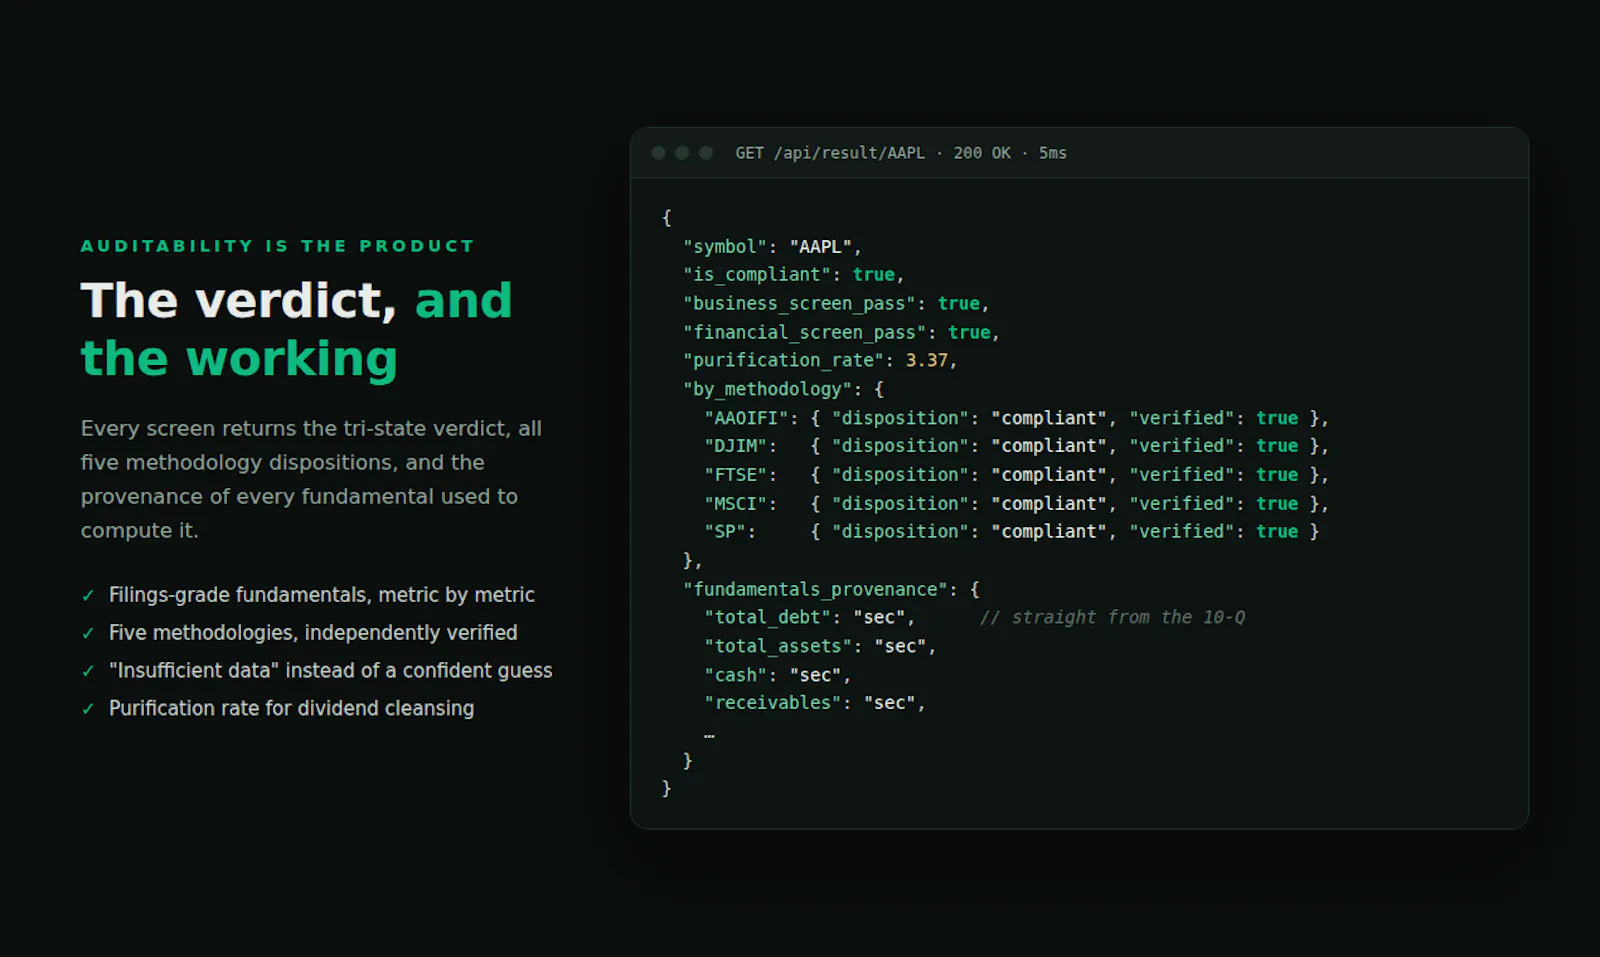Click comment "// straight from the 10-Q"

click(1113, 617)
